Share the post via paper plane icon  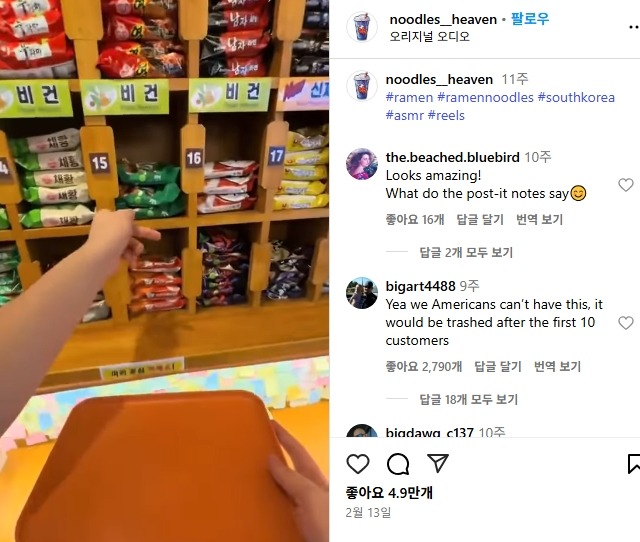tap(438, 463)
